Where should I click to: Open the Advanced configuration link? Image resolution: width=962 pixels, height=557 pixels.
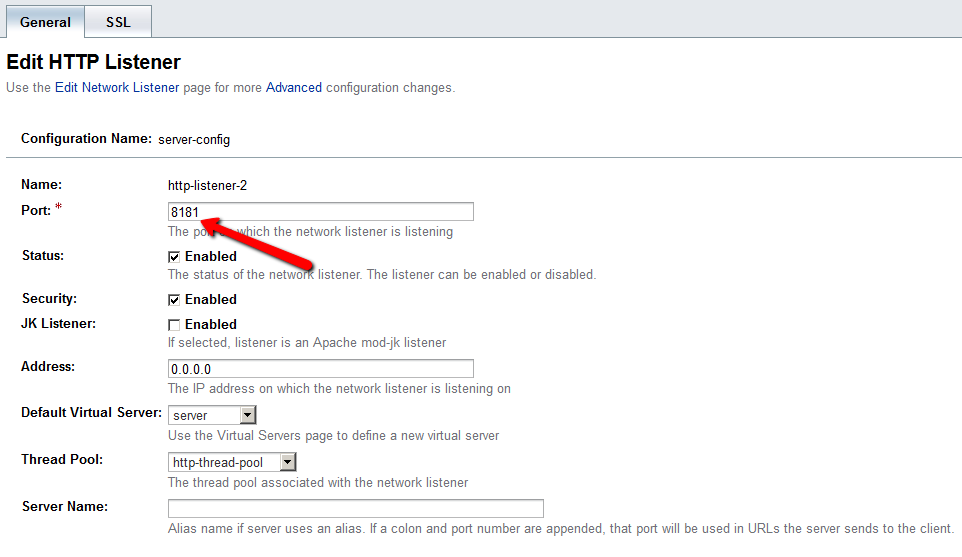(x=294, y=88)
